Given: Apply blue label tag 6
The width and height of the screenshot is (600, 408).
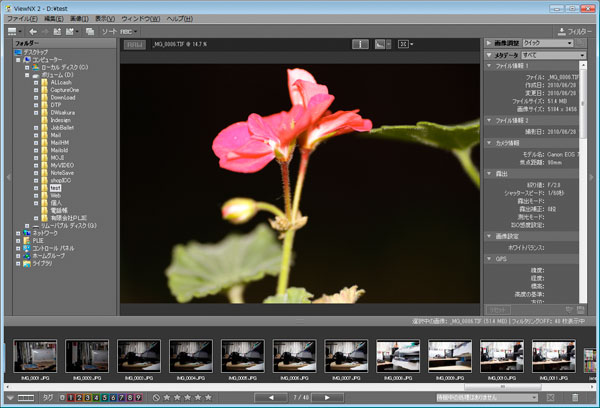Looking at the screenshot, I should click(113, 398).
